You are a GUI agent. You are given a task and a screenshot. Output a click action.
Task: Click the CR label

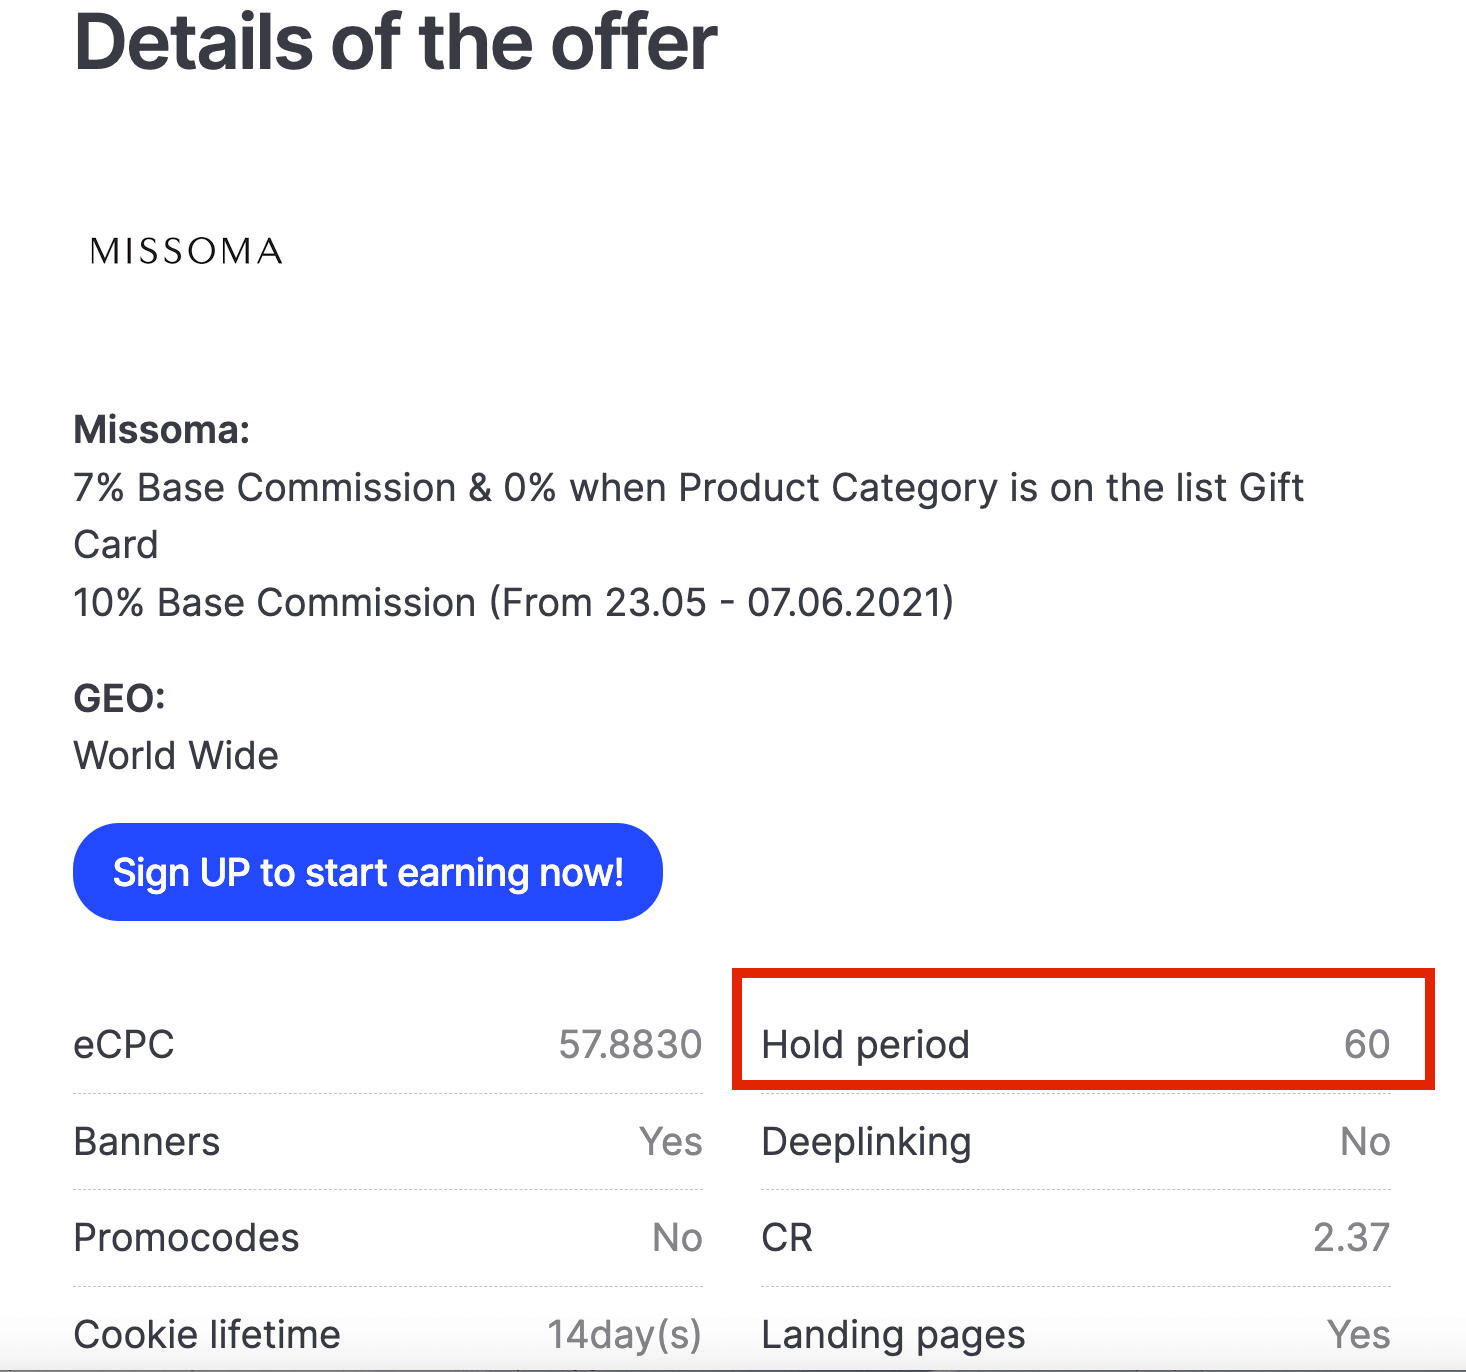[787, 1238]
